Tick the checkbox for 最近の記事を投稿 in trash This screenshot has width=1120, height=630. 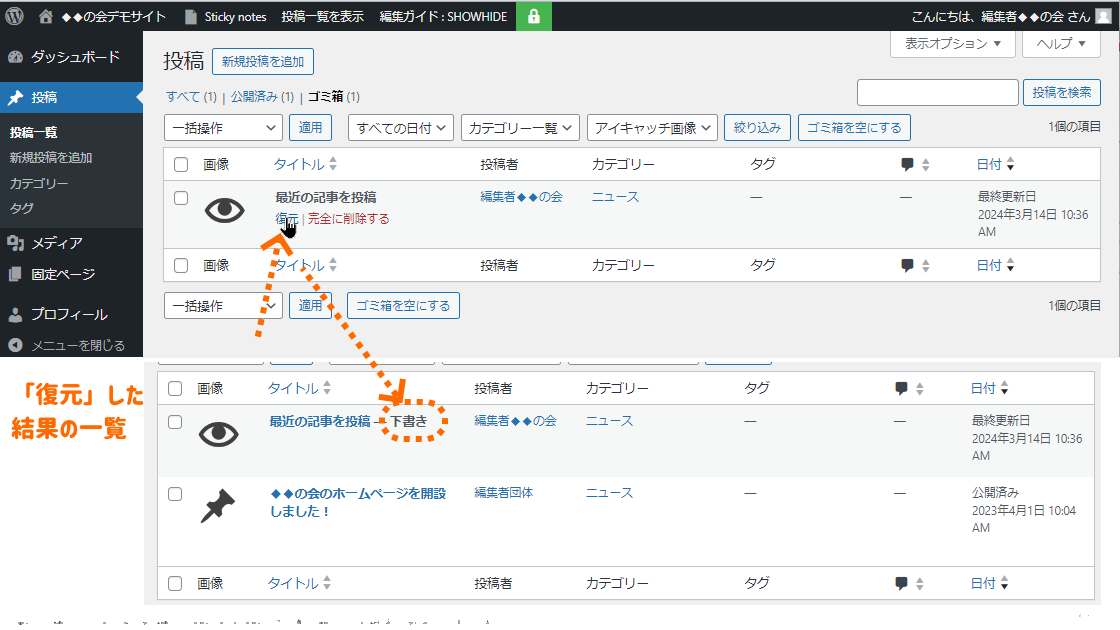pos(181,198)
